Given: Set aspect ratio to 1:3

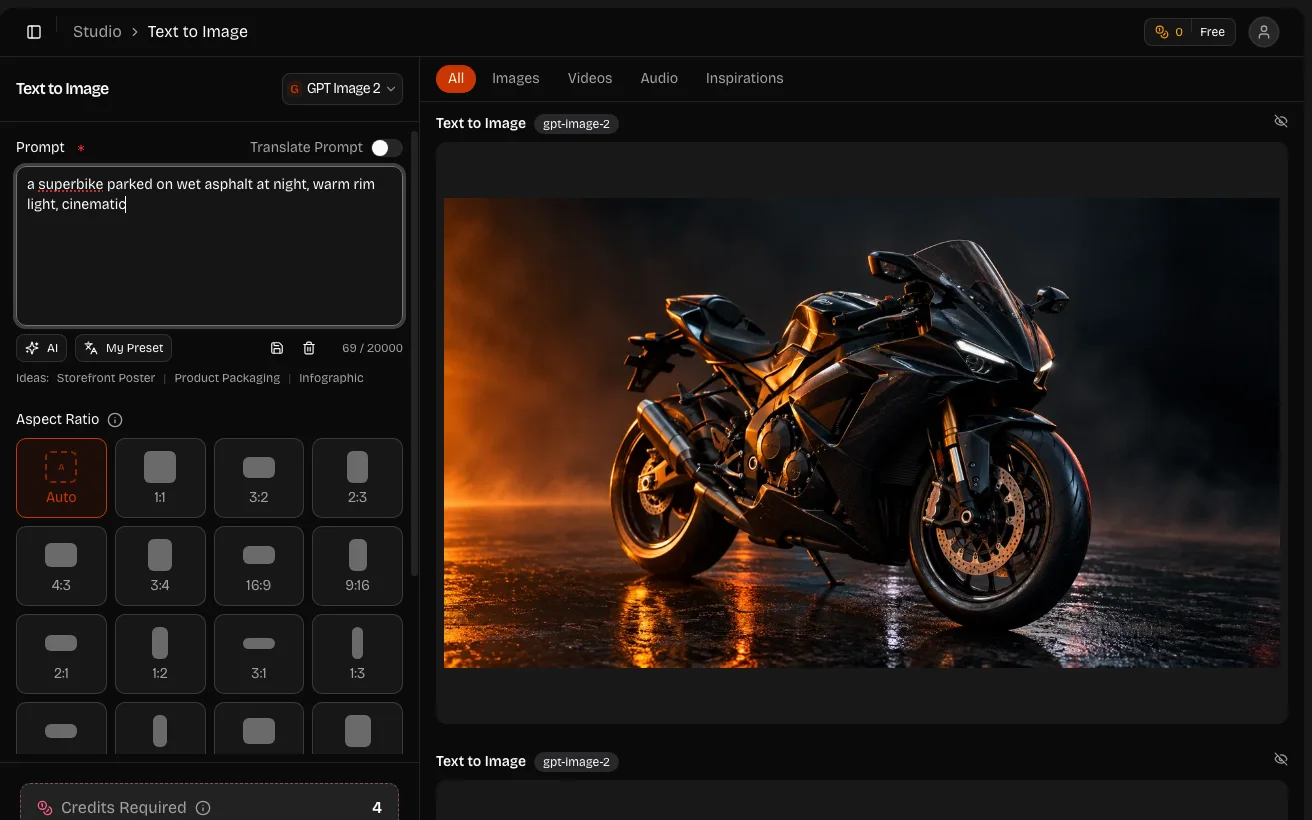Looking at the screenshot, I should pos(357,654).
